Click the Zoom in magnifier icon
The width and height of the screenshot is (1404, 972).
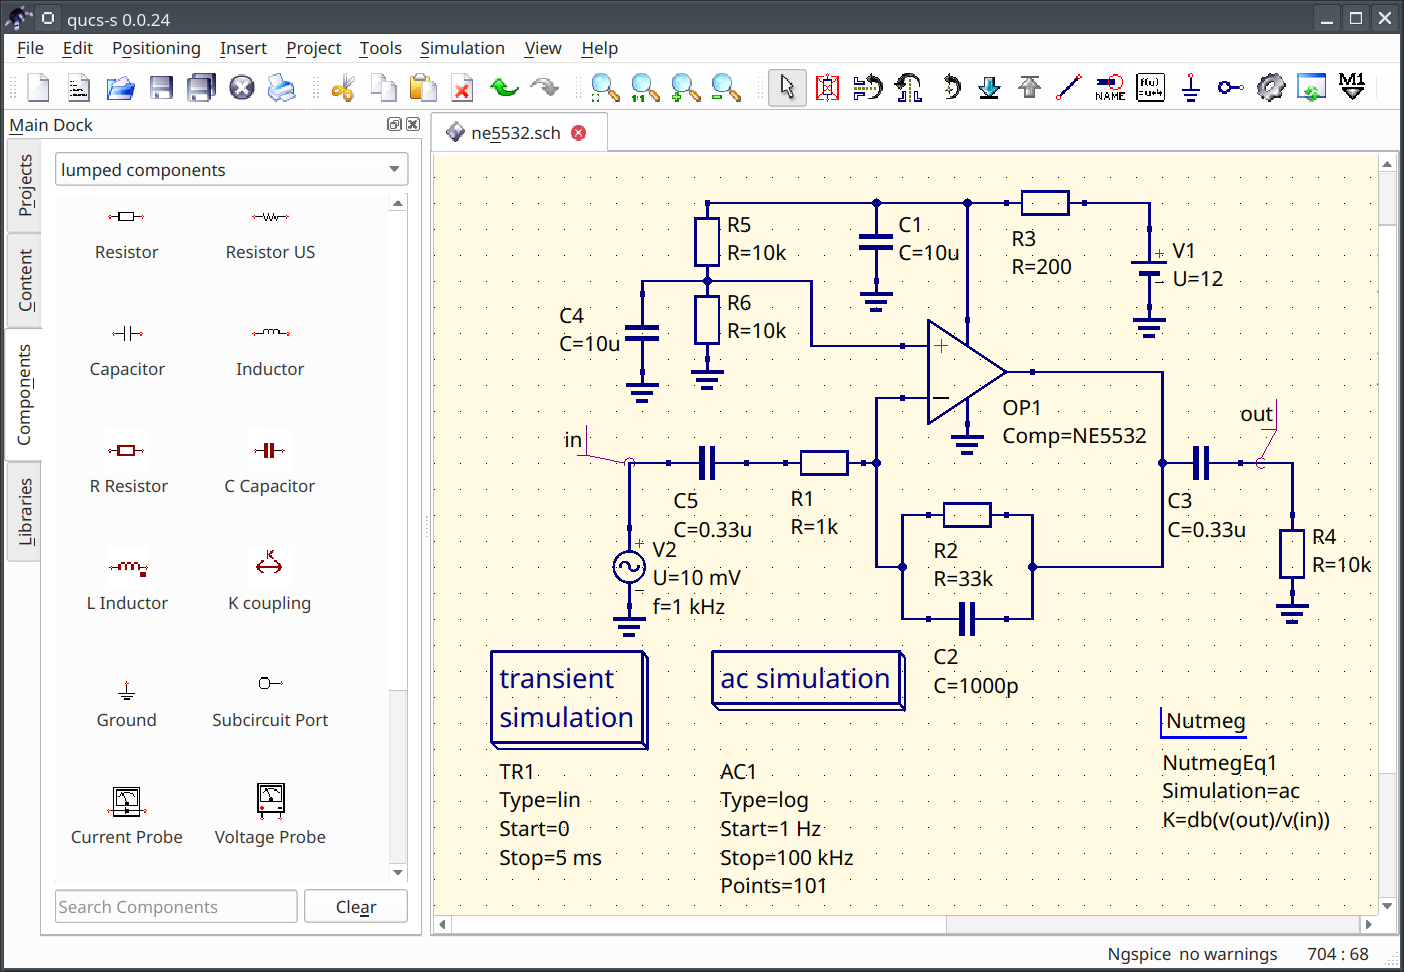(685, 88)
